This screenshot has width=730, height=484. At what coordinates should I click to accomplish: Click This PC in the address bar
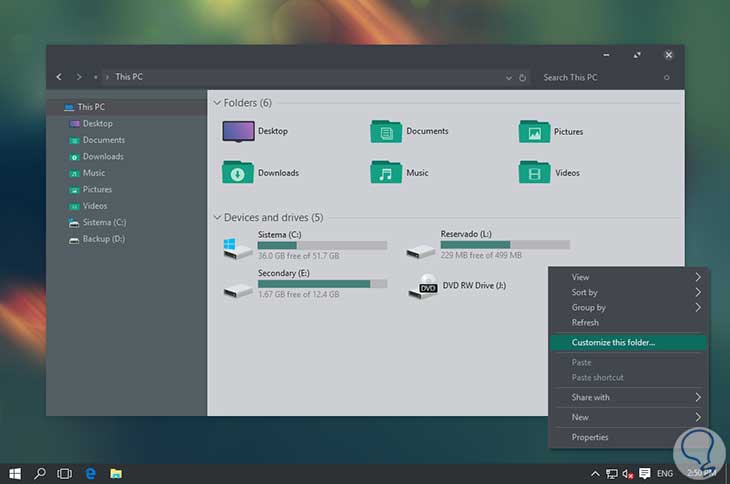[129, 77]
